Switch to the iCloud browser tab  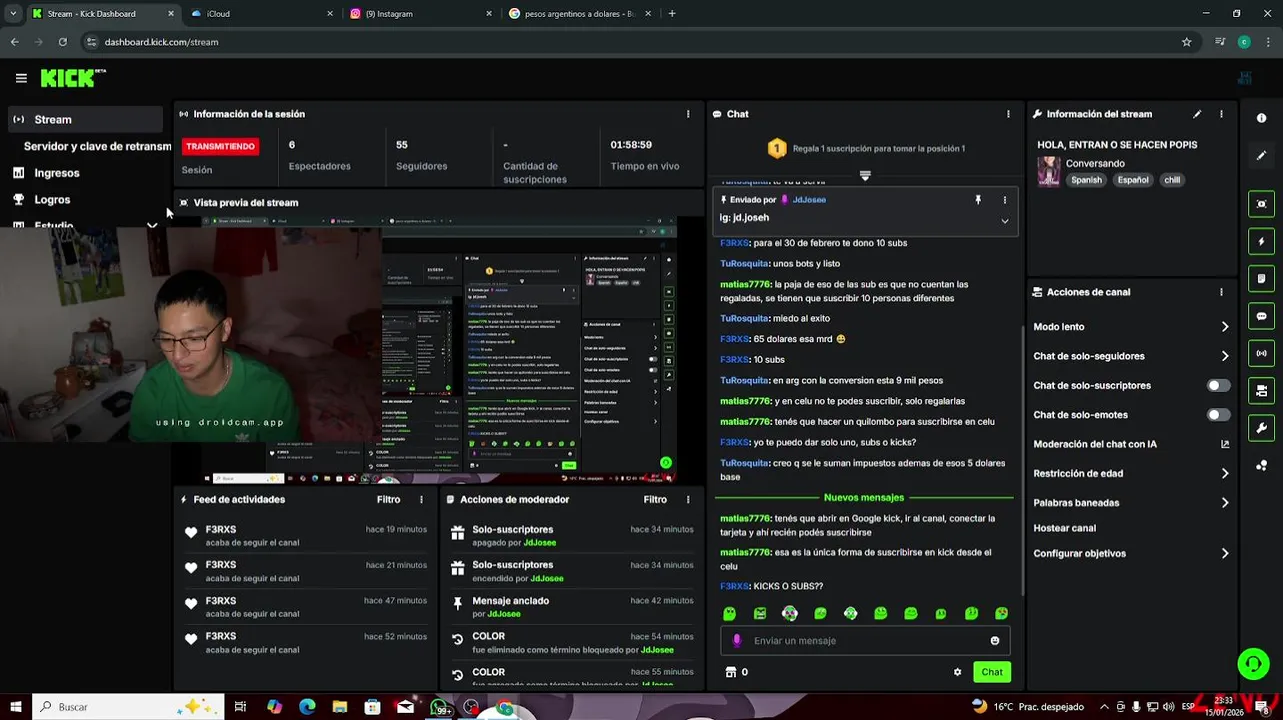point(262,14)
